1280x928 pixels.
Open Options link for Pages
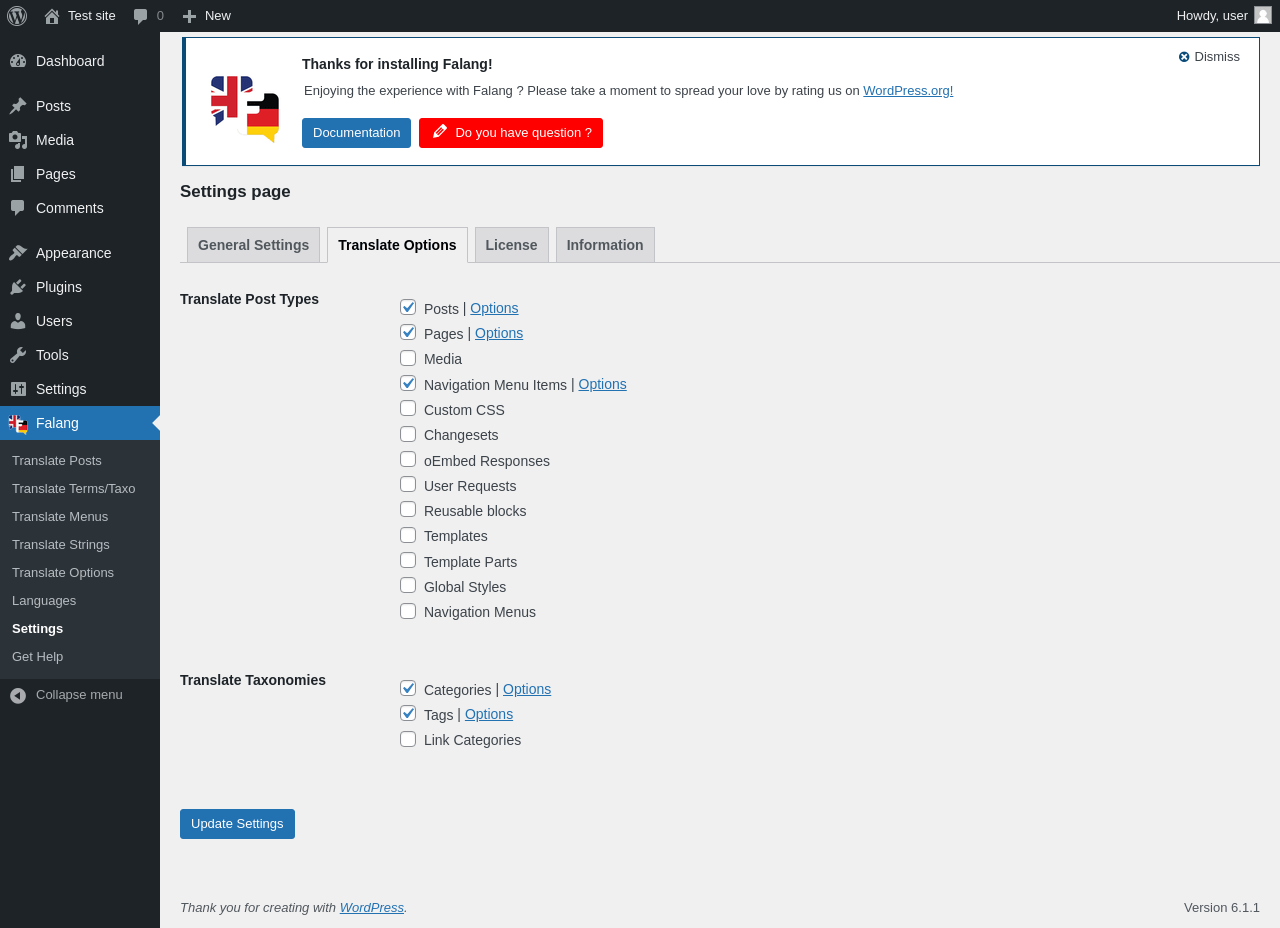point(499,333)
